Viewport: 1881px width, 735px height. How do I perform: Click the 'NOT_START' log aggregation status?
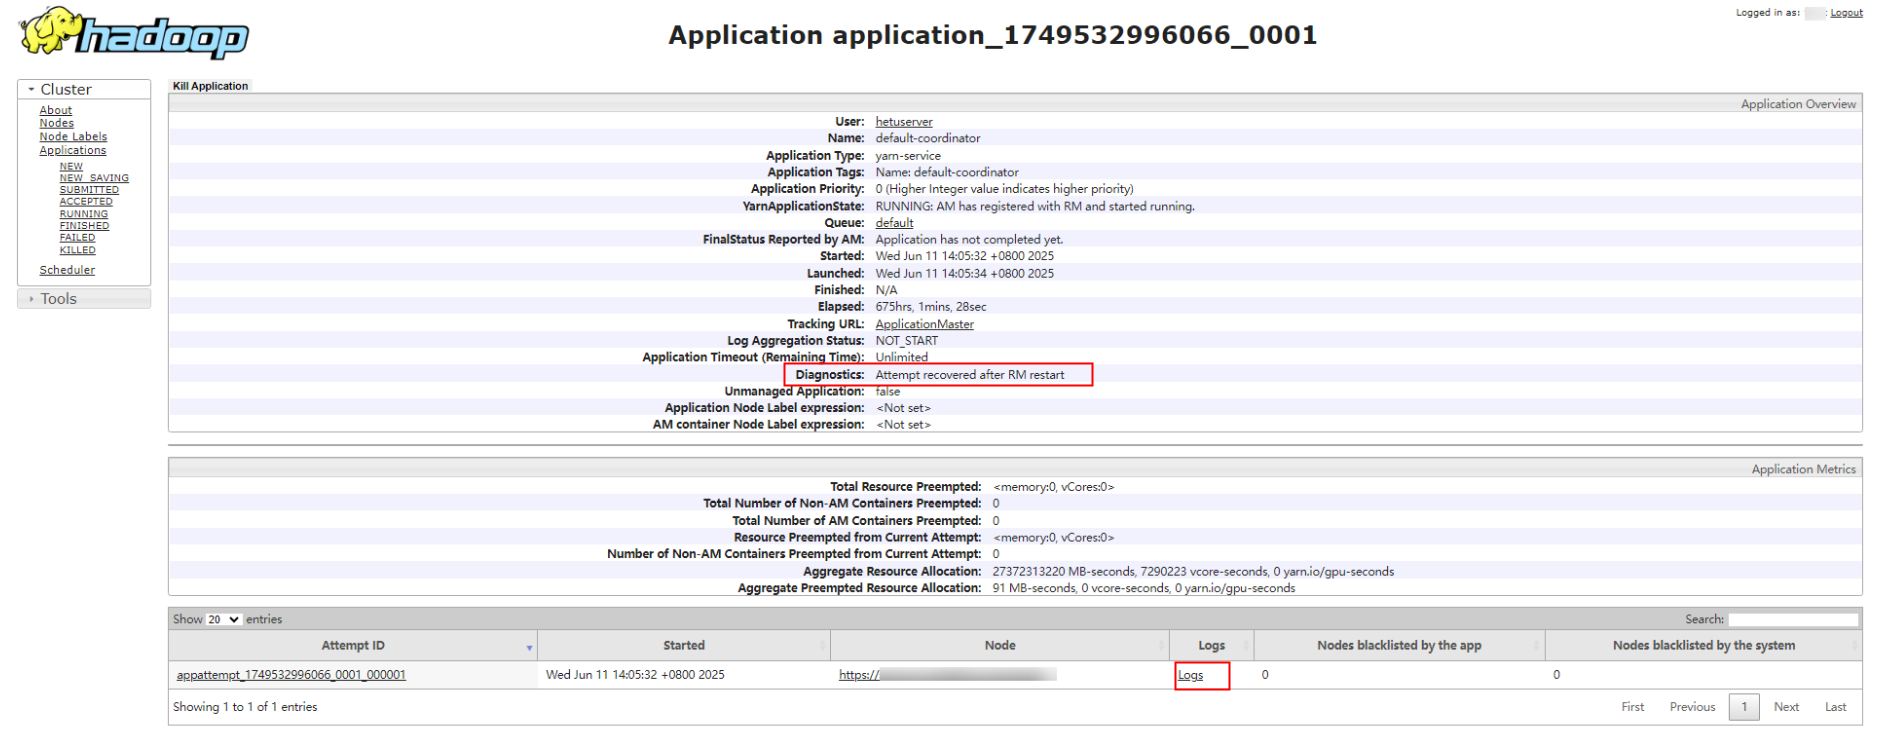tap(907, 341)
